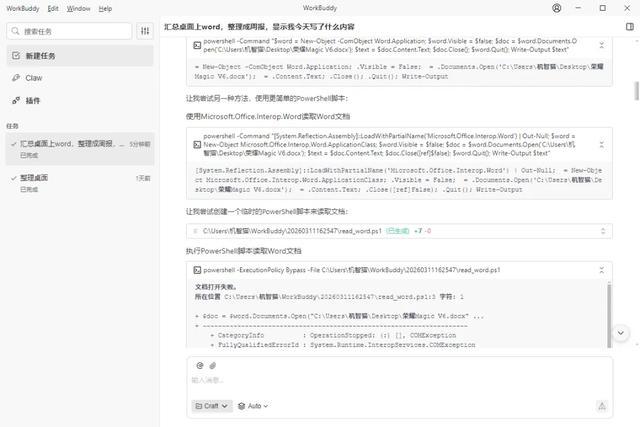Open the Edit menu
This screenshot has width=640, height=427.
53,8
